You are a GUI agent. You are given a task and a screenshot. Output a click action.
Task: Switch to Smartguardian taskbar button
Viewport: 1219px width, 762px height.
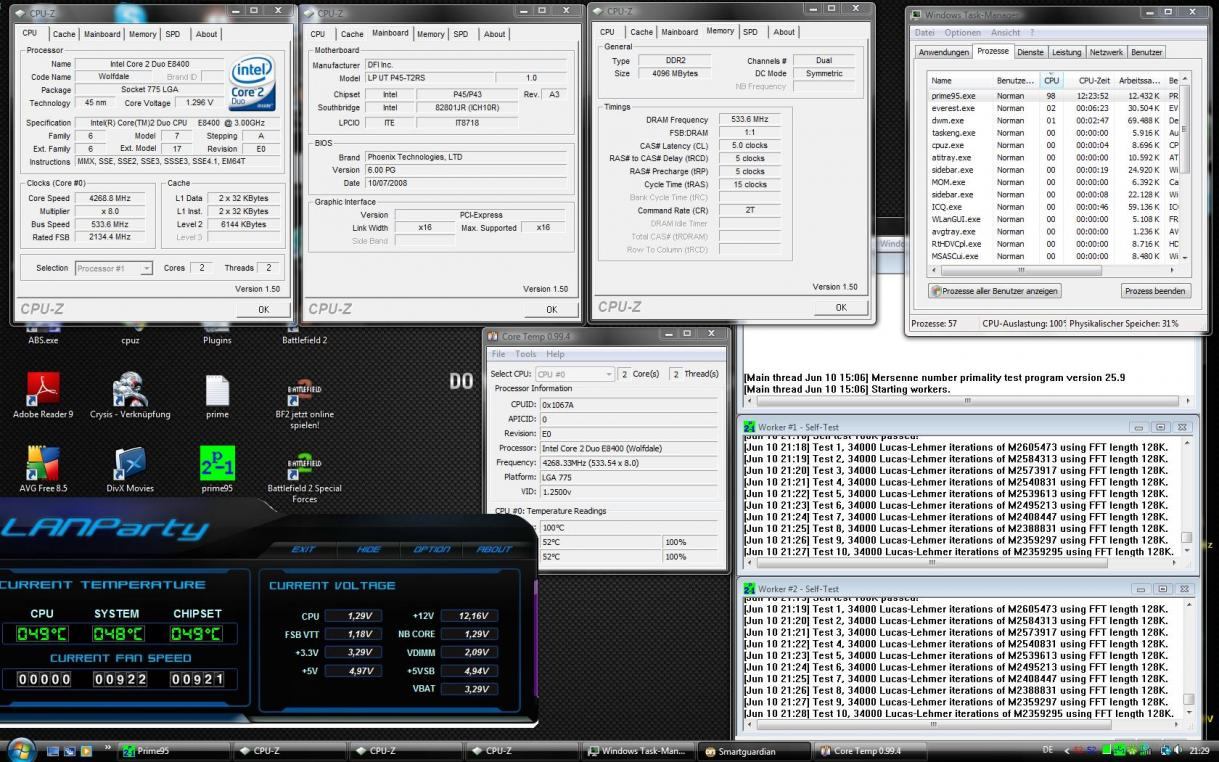click(x=756, y=750)
